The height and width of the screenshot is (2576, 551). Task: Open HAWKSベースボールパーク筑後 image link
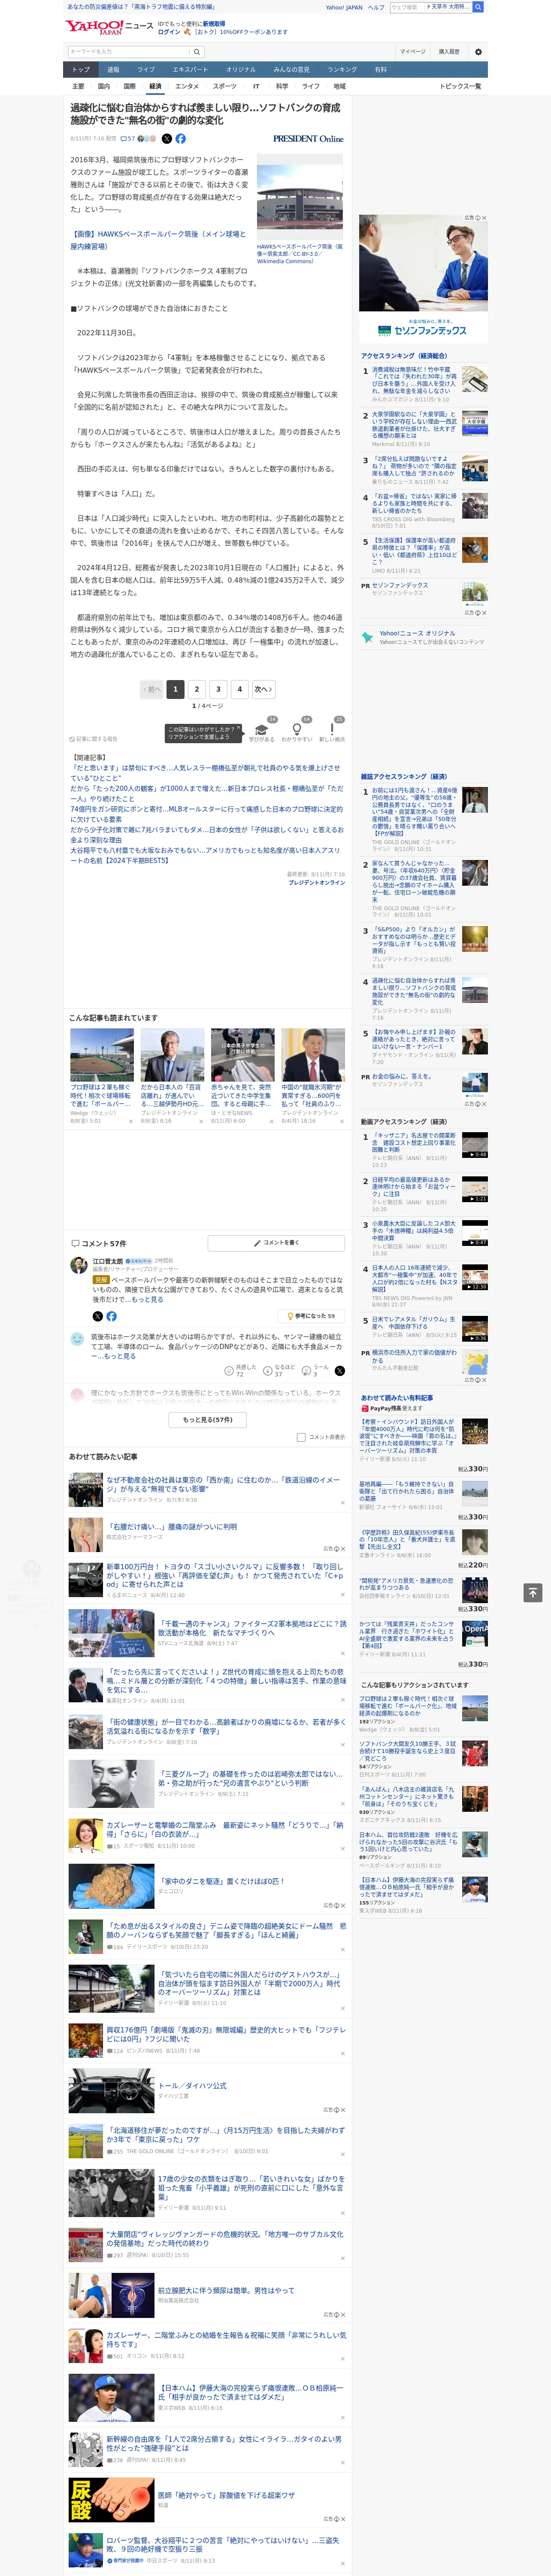coord(157,240)
